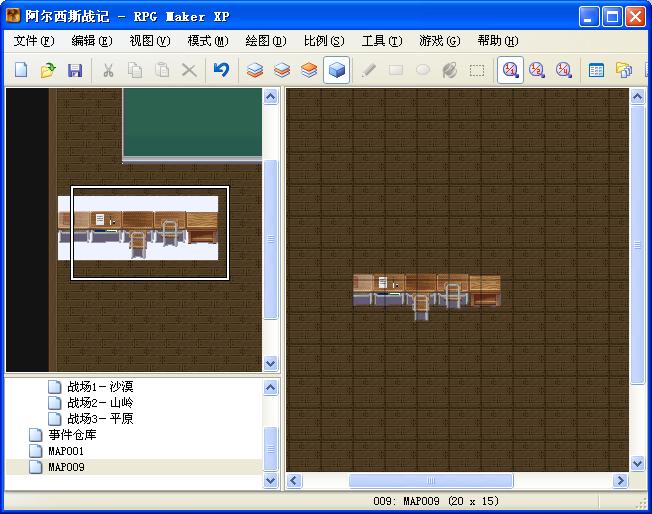
Task: Set zoom scale to 1/1
Action: coord(510,70)
